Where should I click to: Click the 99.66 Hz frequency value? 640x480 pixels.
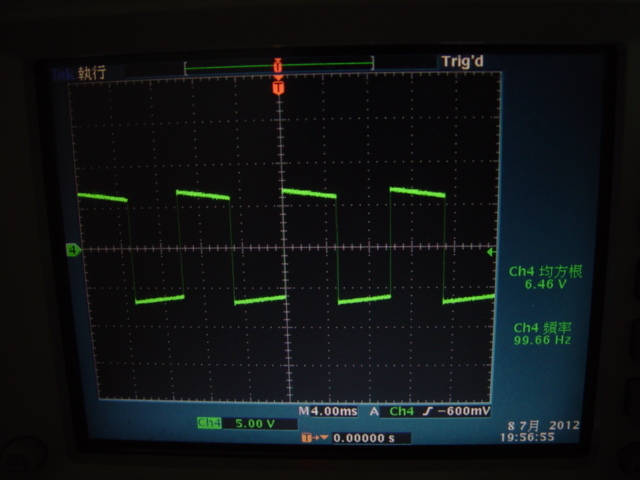542,340
